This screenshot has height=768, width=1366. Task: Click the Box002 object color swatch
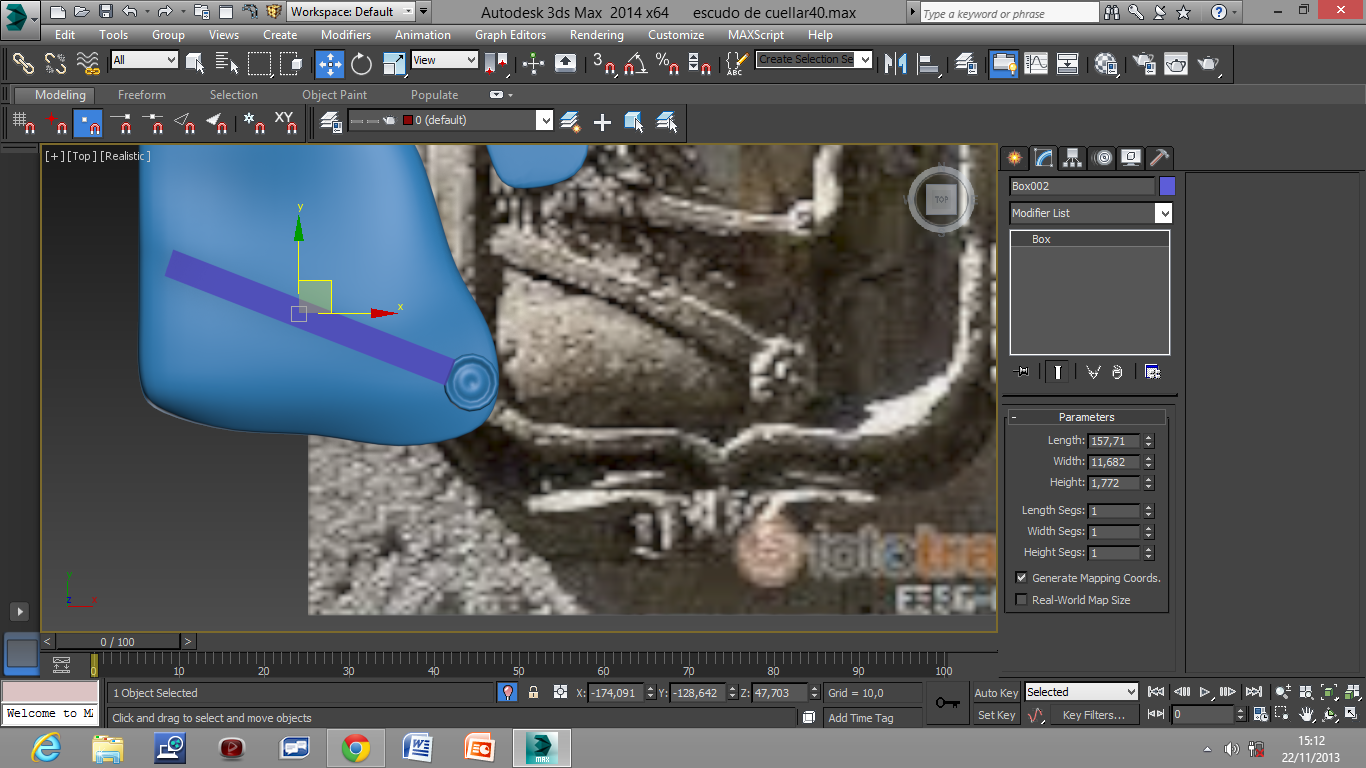[x=1167, y=186]
